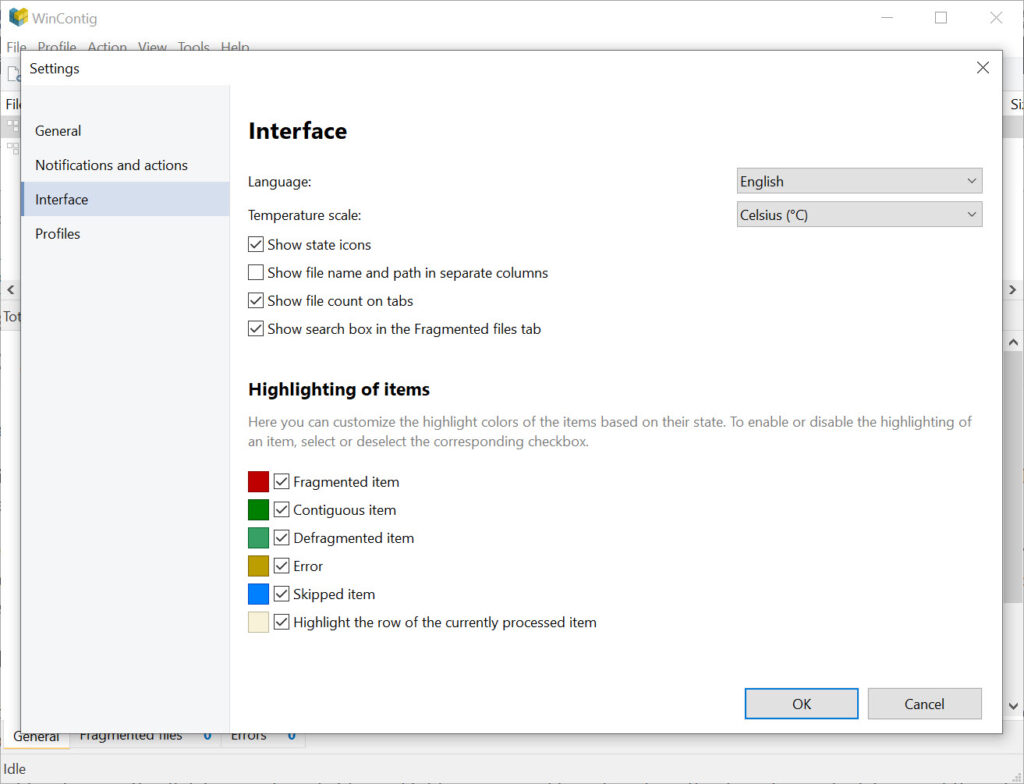Open the General settings page
The height and width of the screenshot is (784, 1024).
pyautogui.click(x=125, y=131)
